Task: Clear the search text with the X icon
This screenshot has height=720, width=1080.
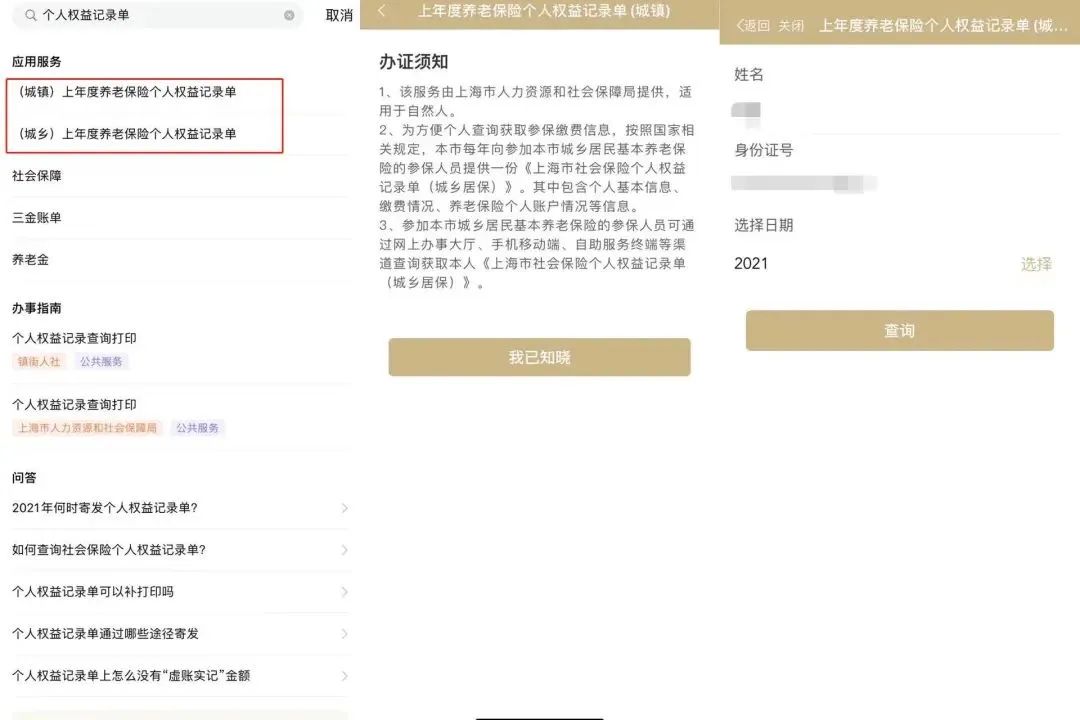Action: point(289,15)
